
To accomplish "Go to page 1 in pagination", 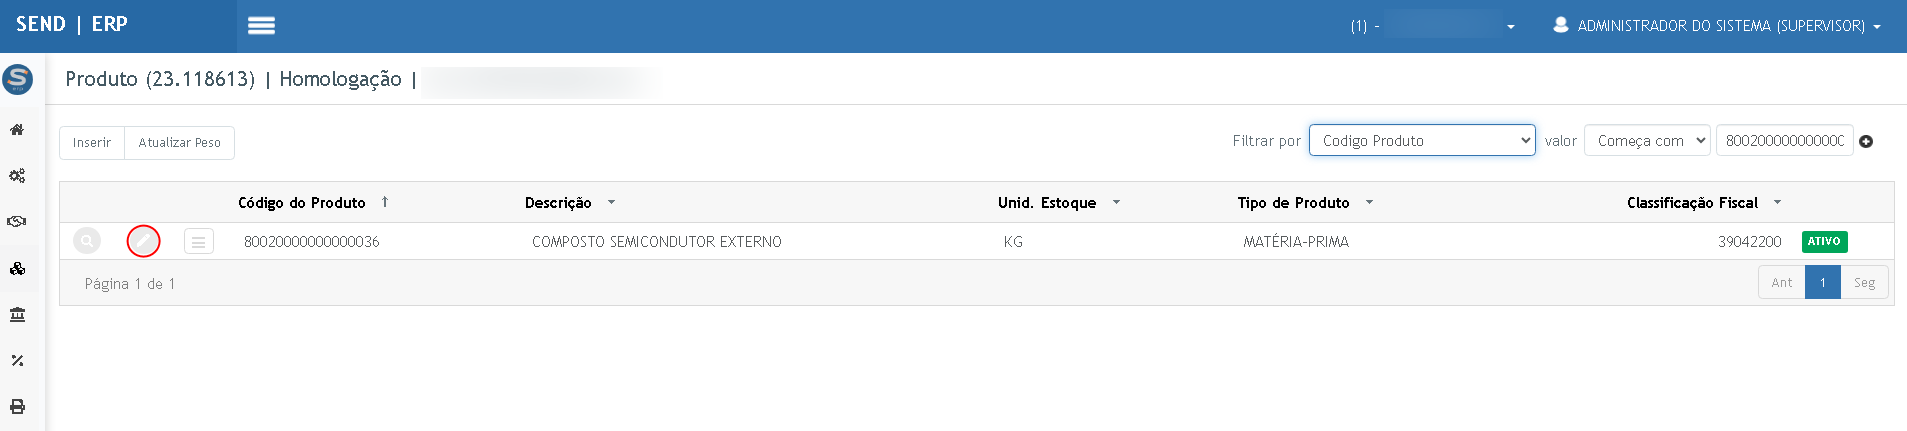I will click(1822, 283).
